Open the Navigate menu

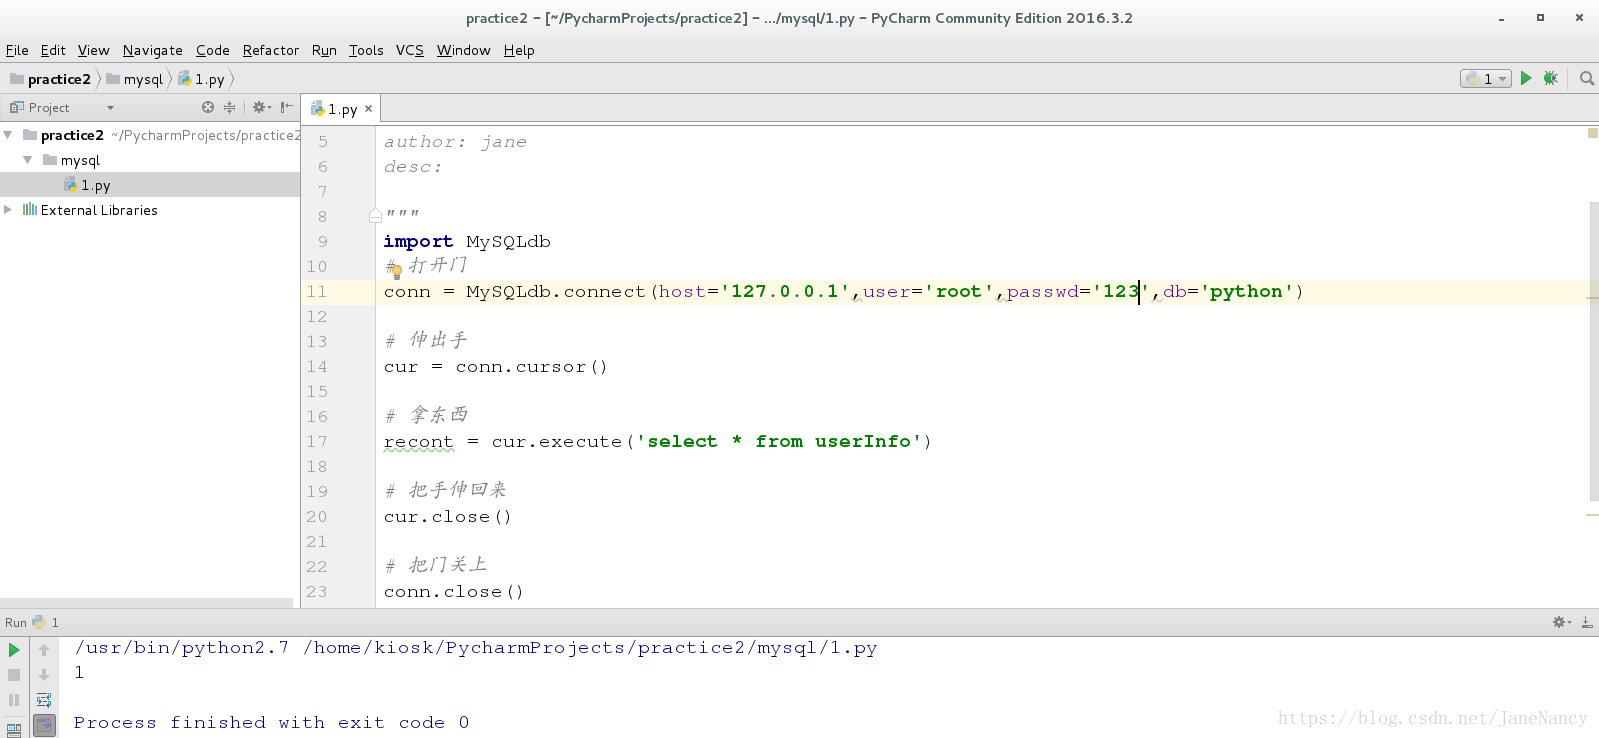tap(152, 50)
